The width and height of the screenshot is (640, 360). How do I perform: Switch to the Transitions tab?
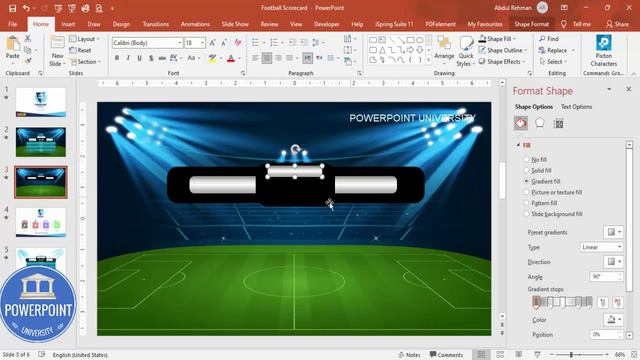pyautogui.click(x=156, y=24)
